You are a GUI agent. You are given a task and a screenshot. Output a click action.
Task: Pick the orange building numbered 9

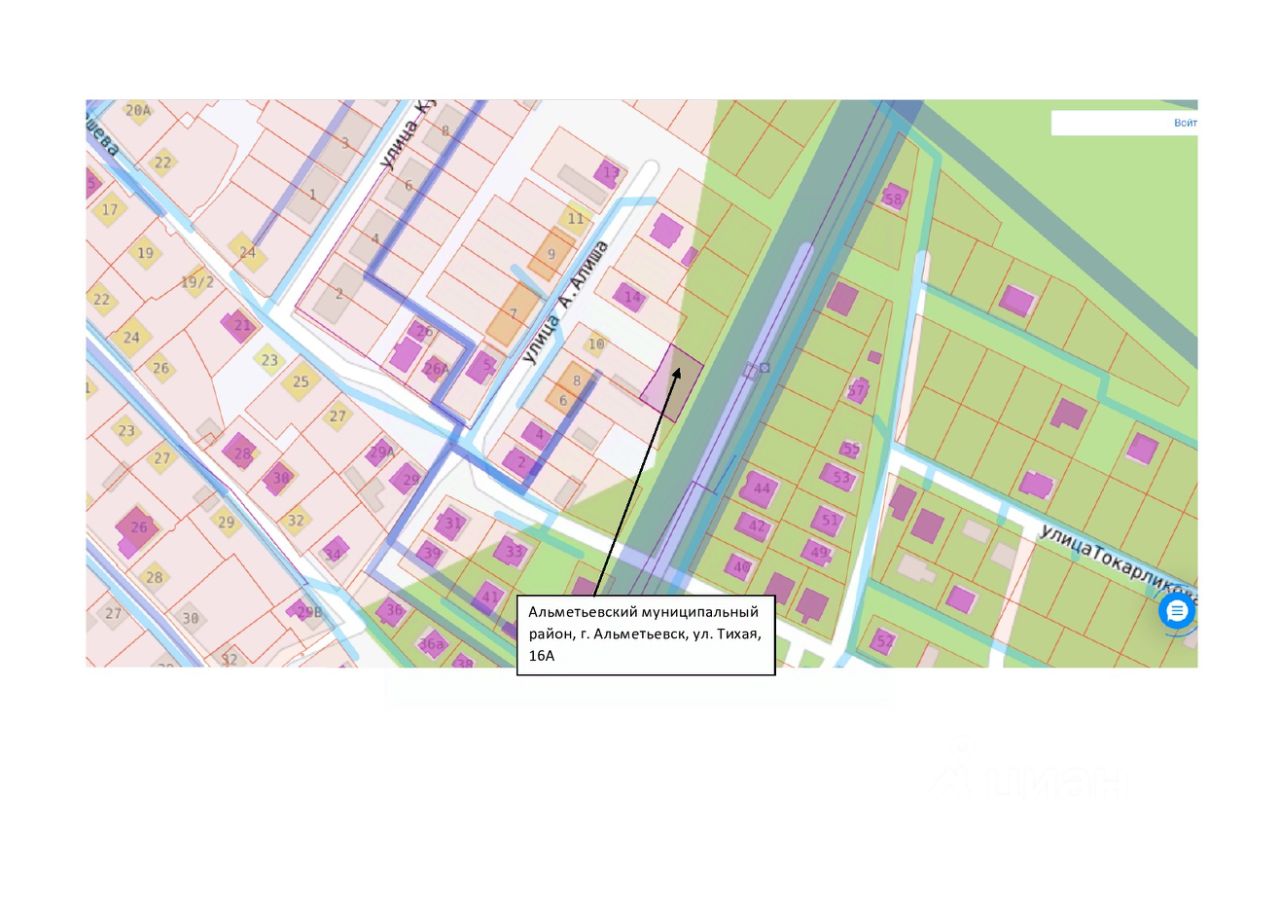[x=552, y=254]
